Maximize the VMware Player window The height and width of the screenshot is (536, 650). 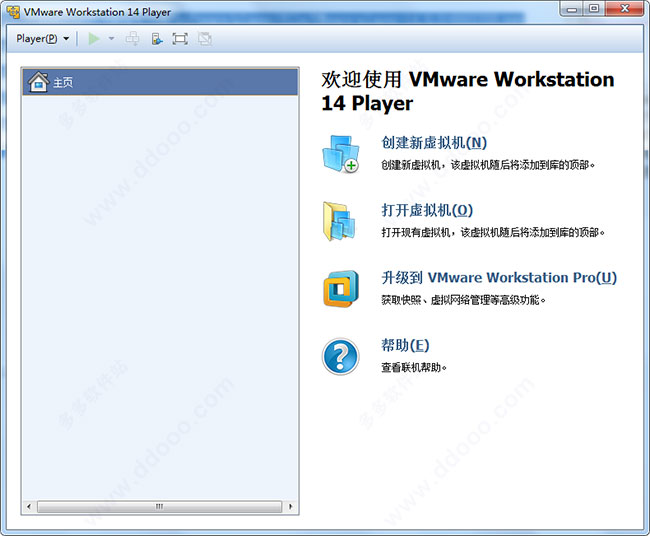coord(594,9)
